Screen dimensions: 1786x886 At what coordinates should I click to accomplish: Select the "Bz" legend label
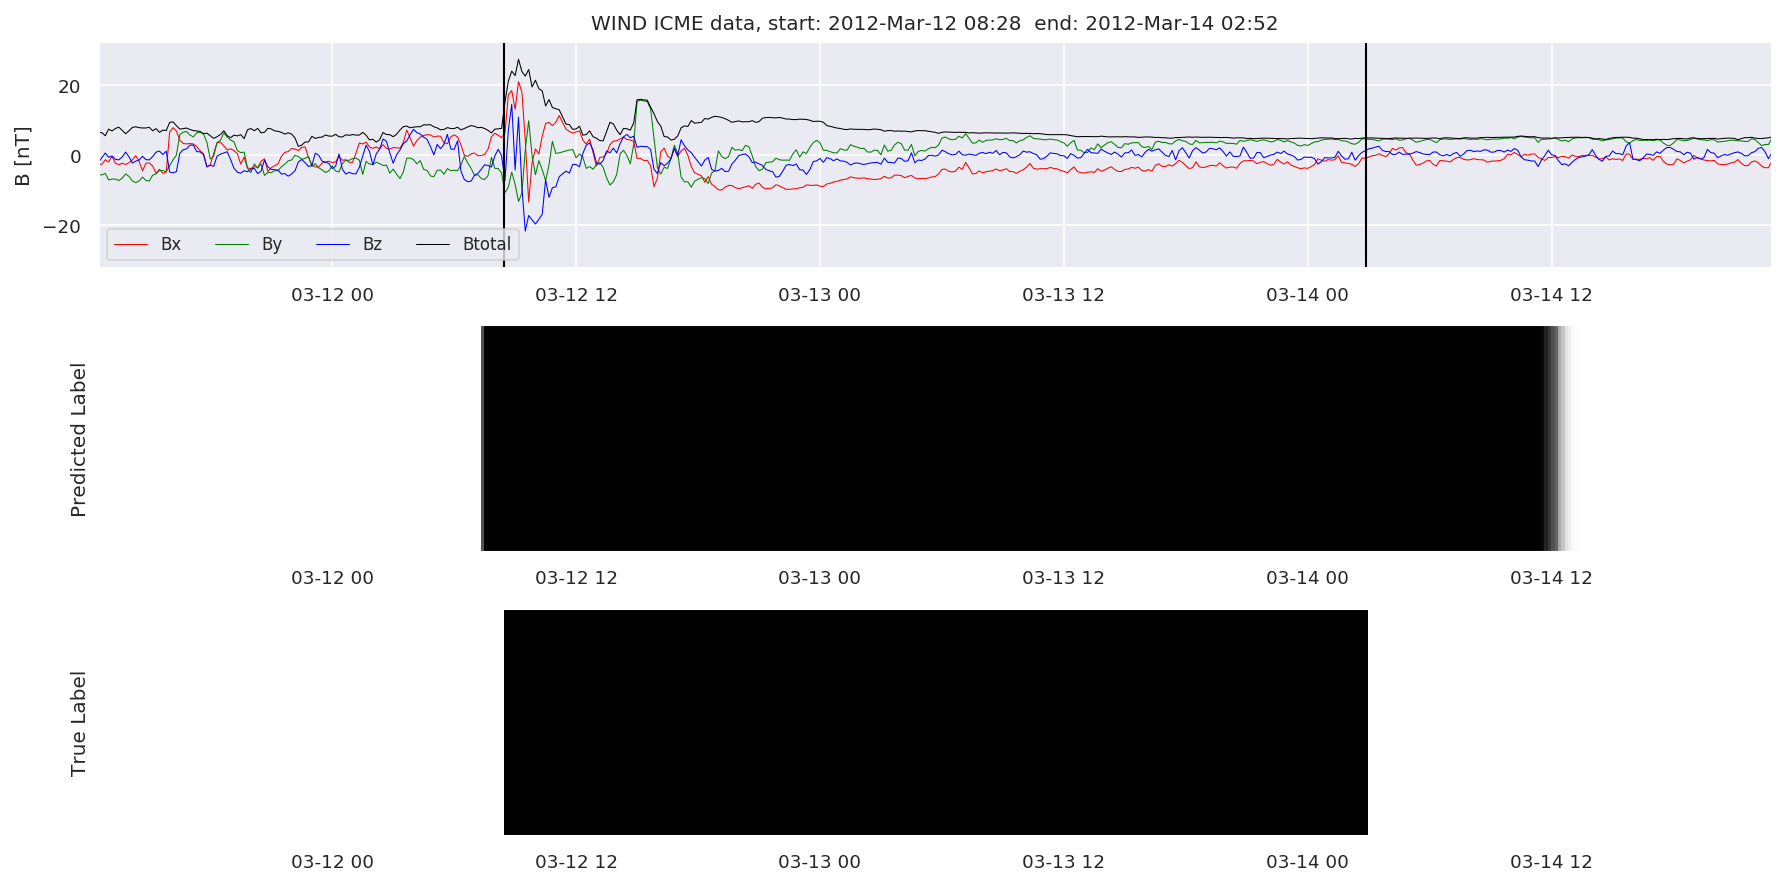click(x=372, y=244)
